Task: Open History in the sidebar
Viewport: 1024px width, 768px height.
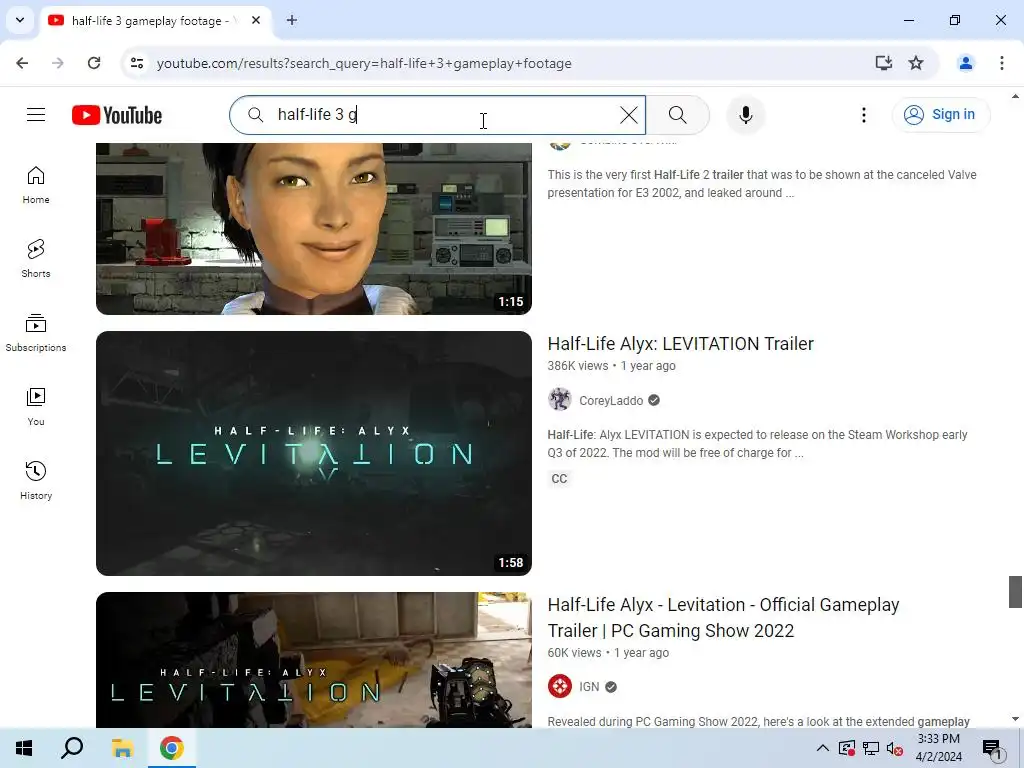Action: pyautogui.click(x=36, y=481)
